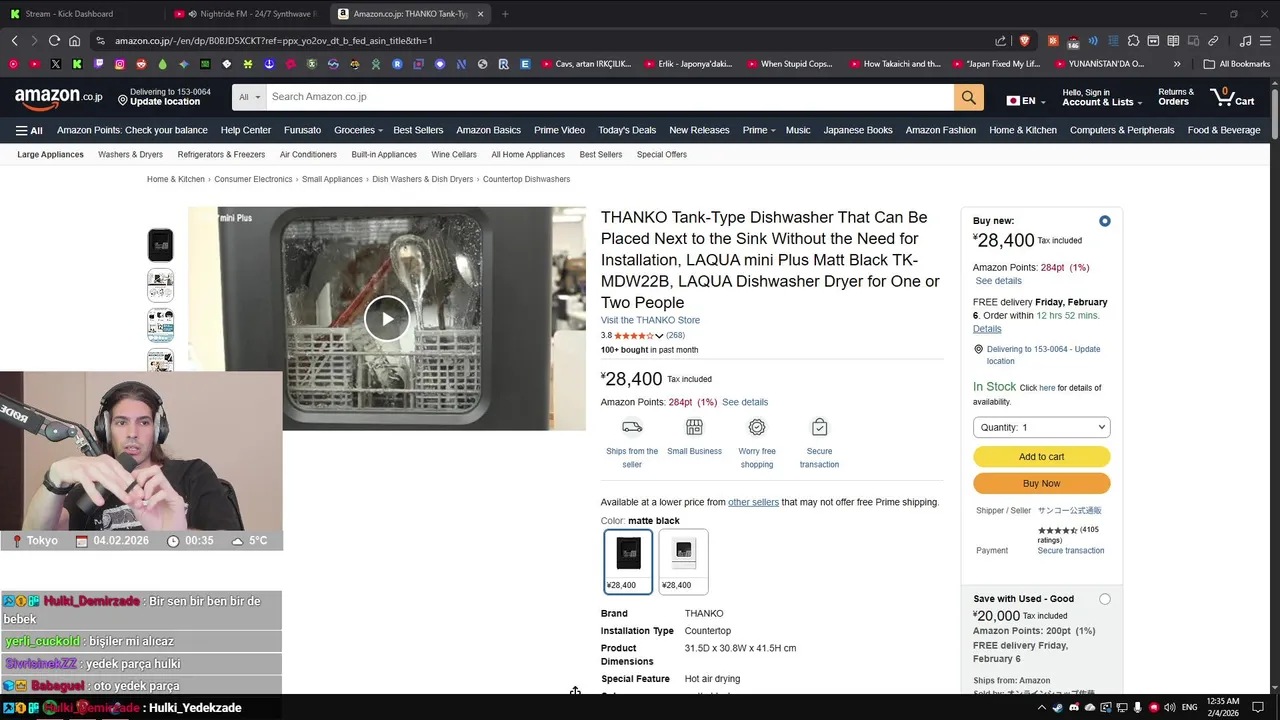This screenshot has height=720, width=1280.
Task: Click See details next to Amazon Points
Action: (x=745, y=402)
